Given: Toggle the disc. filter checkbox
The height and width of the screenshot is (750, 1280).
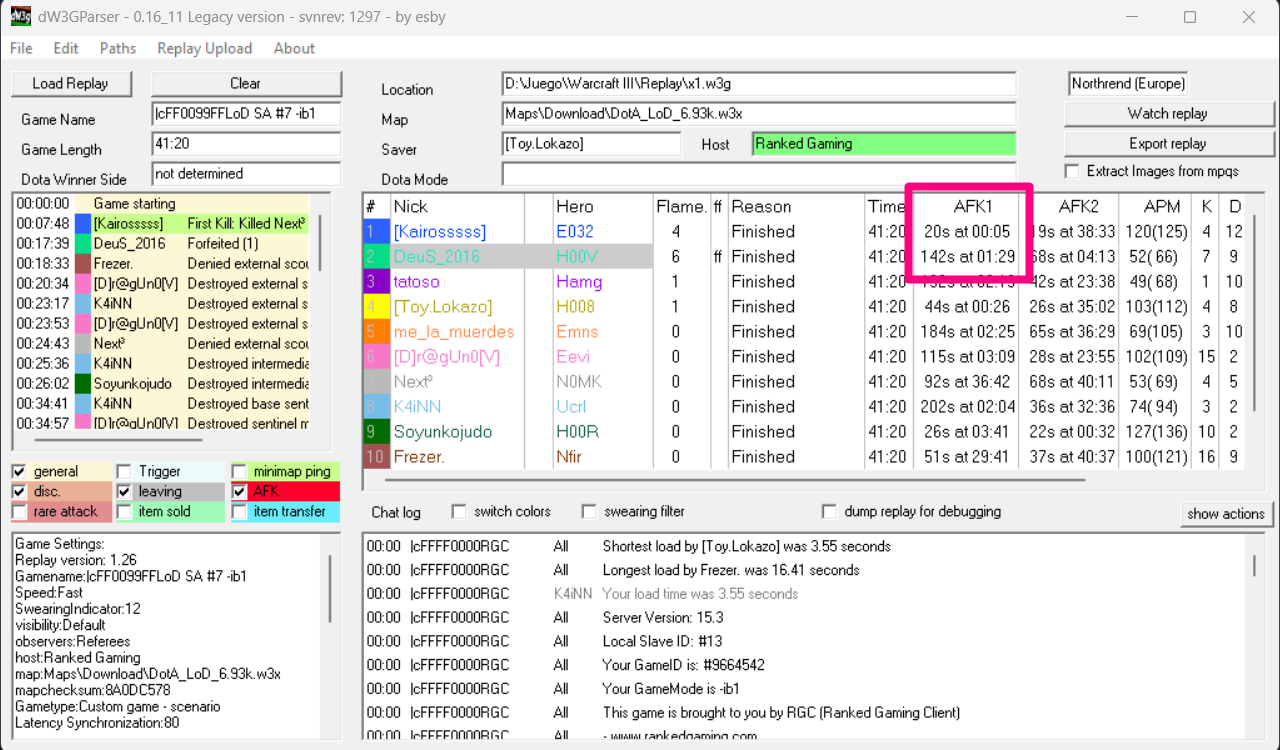Looking at the screenshot, I should tap(19, 491).
